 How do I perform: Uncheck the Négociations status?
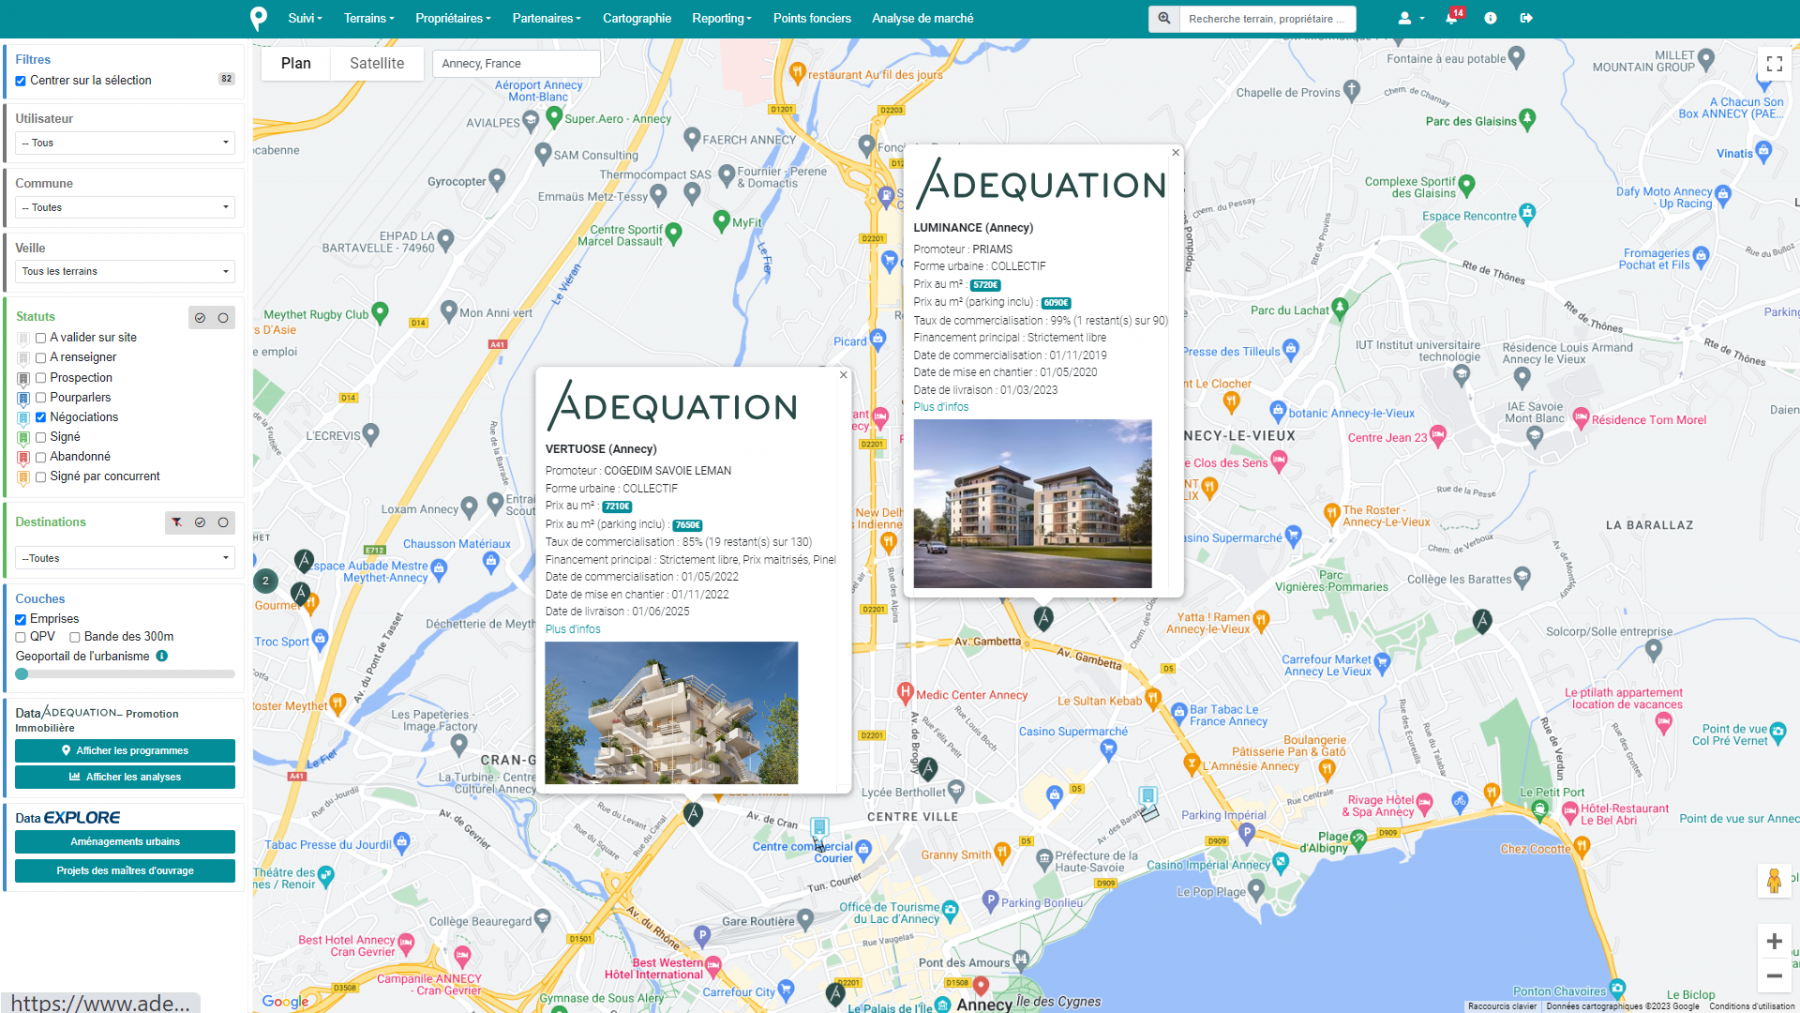[x=41, y=418]
